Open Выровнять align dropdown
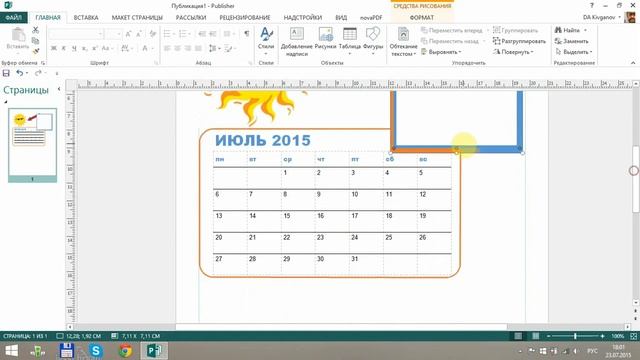 point(441,52)
